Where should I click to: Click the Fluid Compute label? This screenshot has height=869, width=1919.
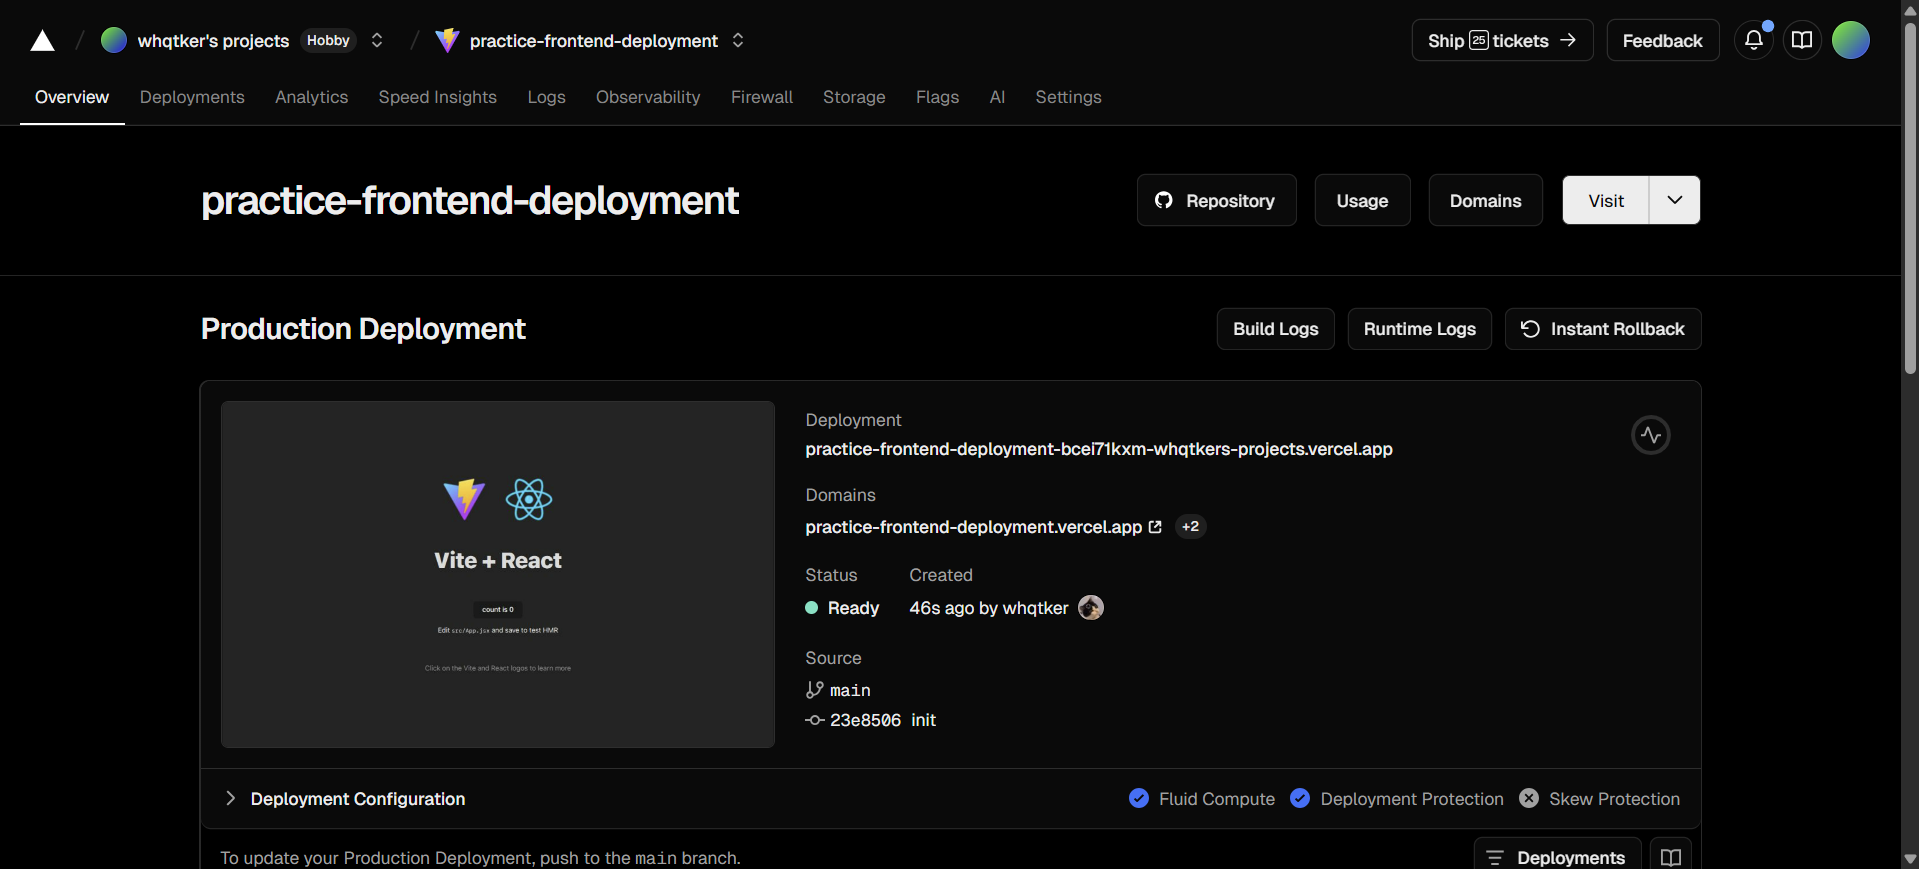1217,799
